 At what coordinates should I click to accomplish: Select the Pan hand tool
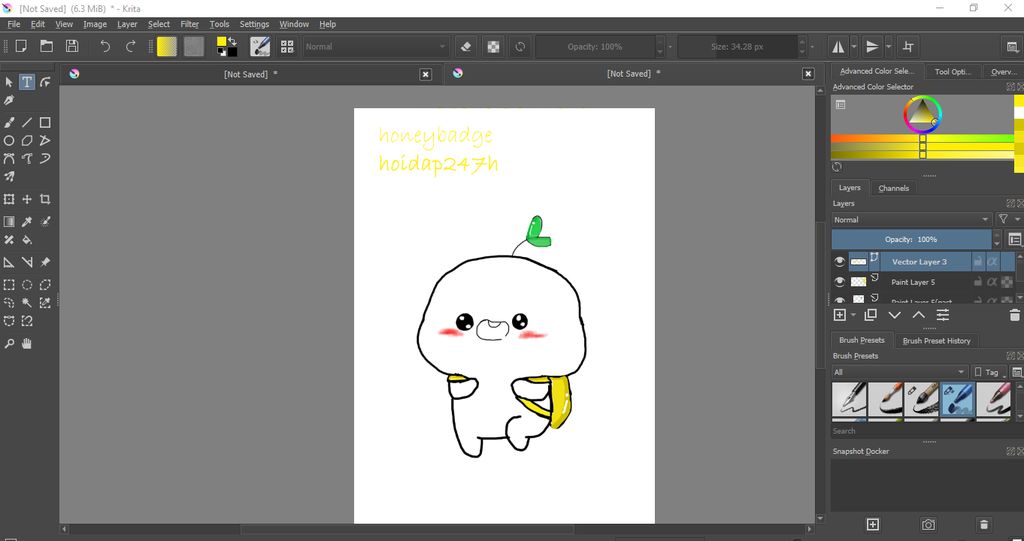pos(27,344)
